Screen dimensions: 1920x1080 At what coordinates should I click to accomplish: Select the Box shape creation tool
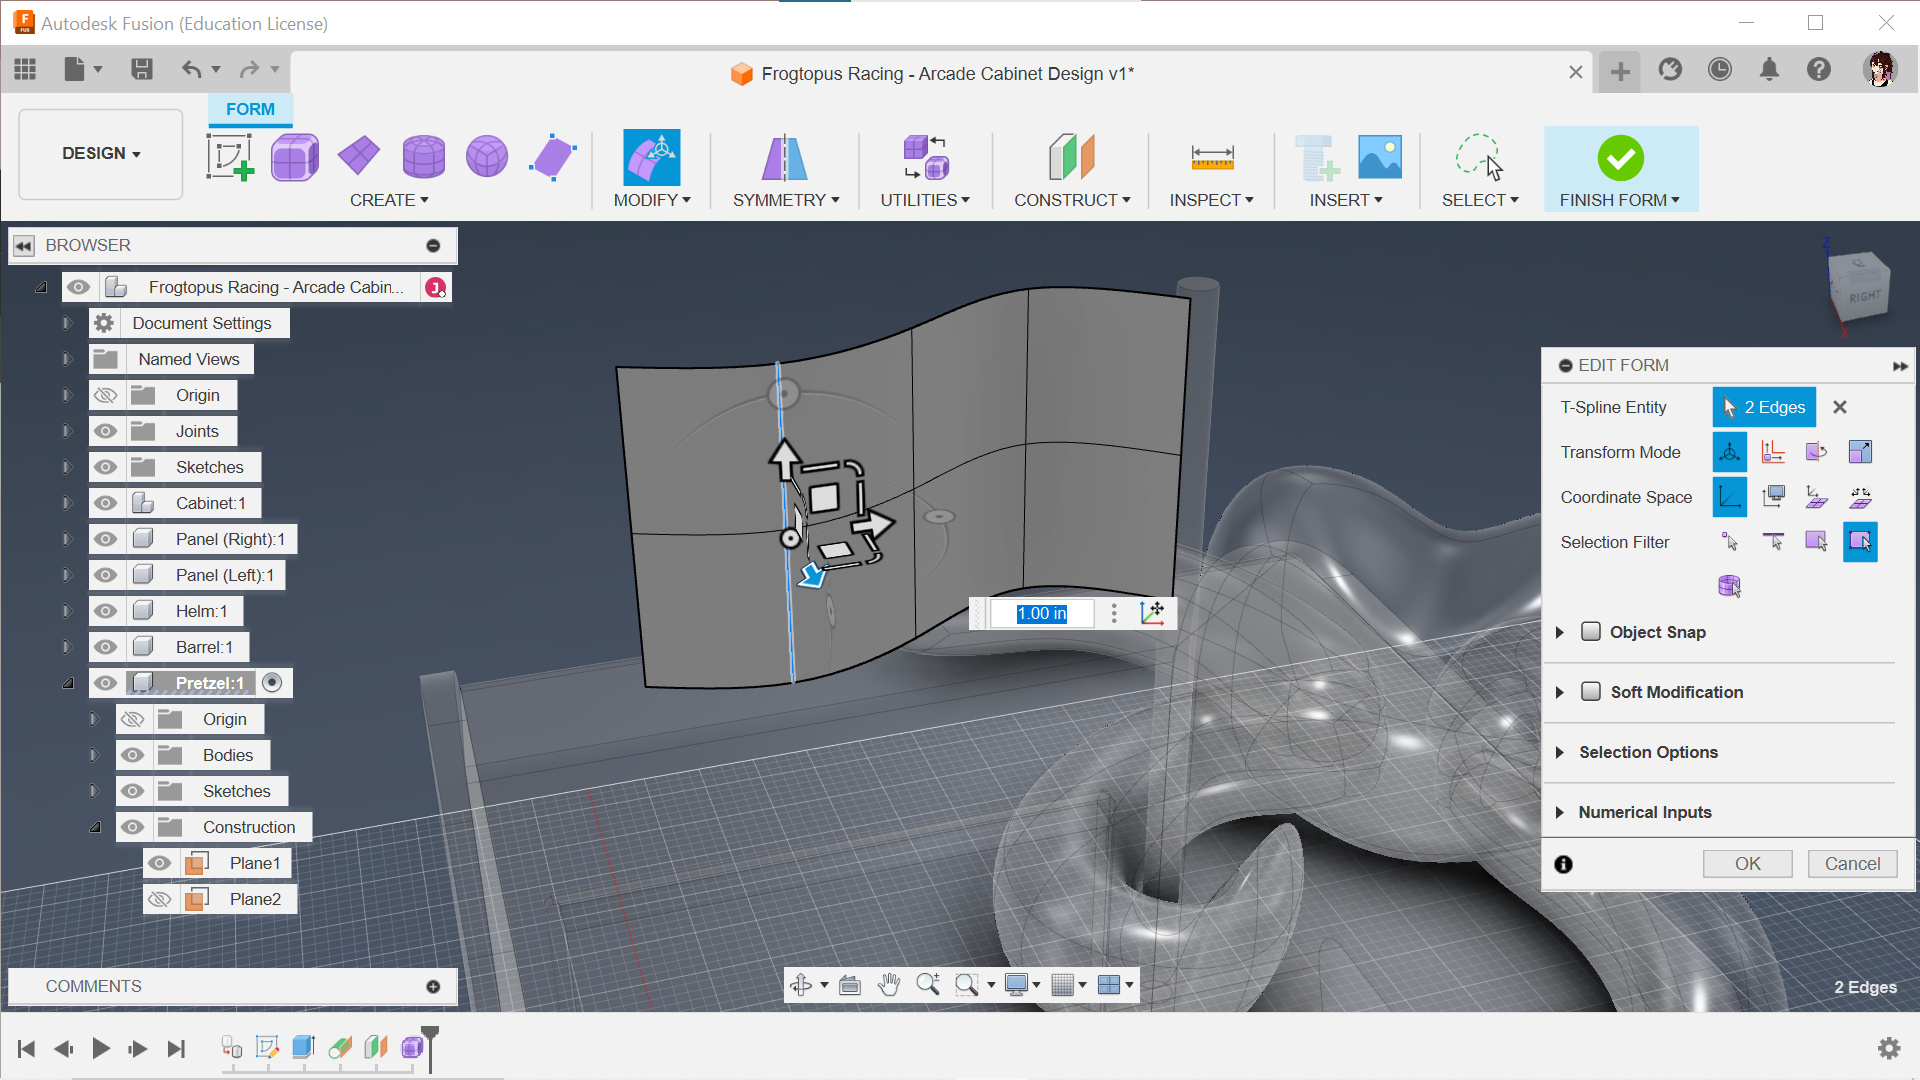[x=293, y=158]
